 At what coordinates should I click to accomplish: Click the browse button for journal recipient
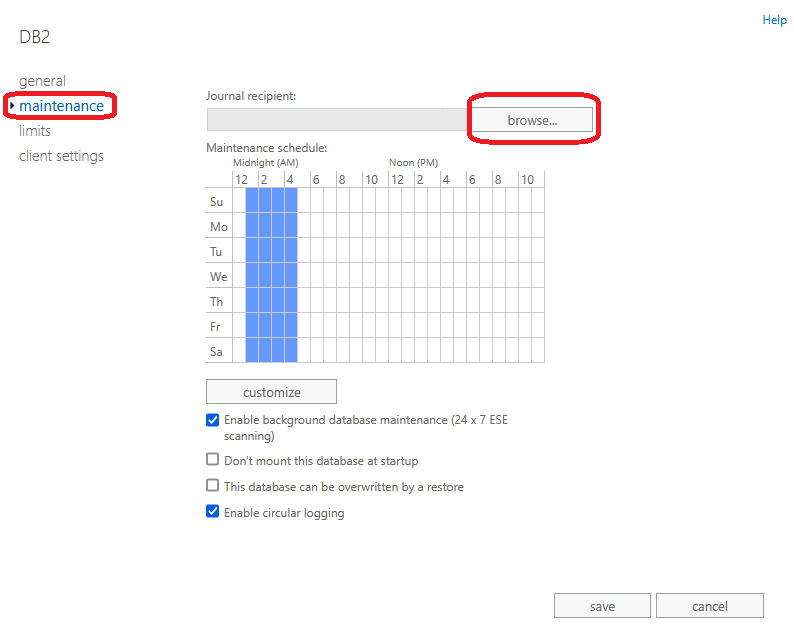pos(532,120)
